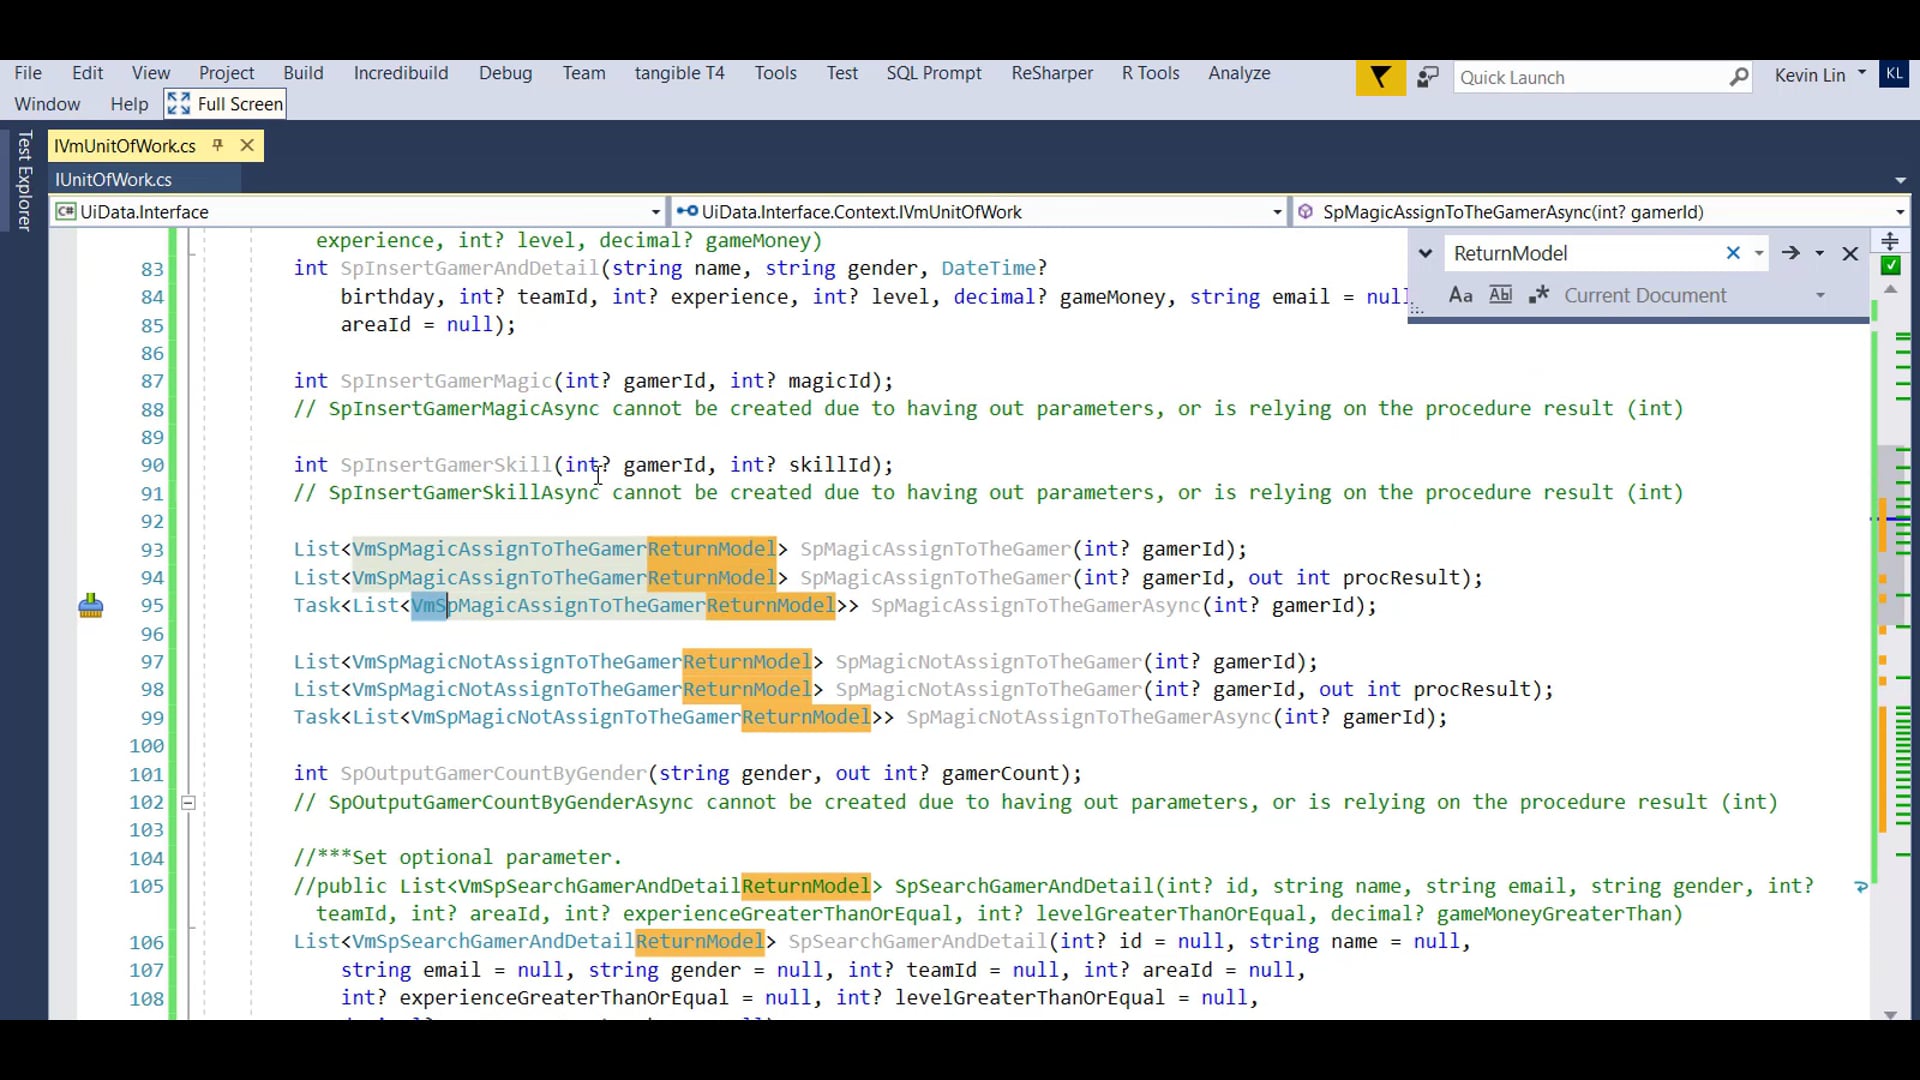
Task: Open the send feedback smiley icon
Action: pos(1428,76)
